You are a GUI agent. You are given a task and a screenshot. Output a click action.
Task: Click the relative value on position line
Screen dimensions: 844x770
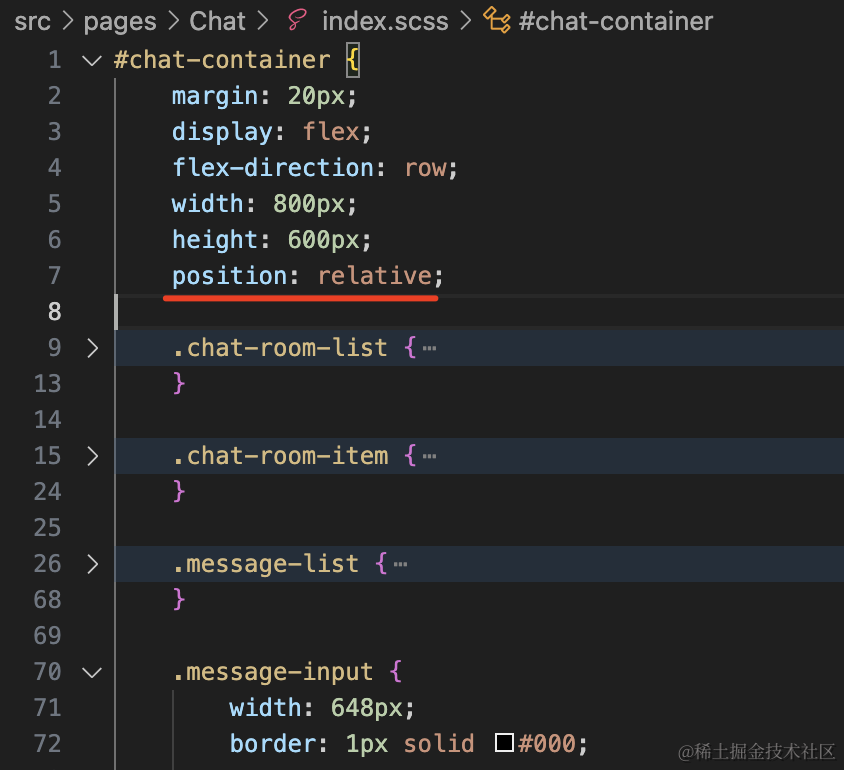click(x=374, y=276)
